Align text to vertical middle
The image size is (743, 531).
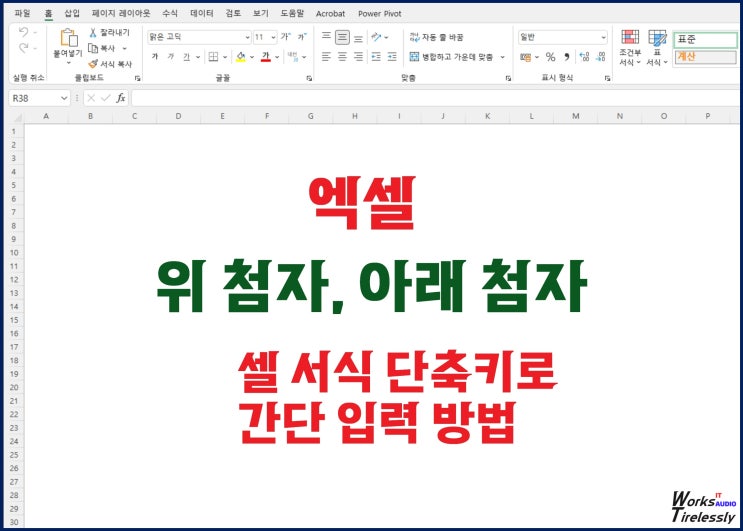(x=342, y=36)
